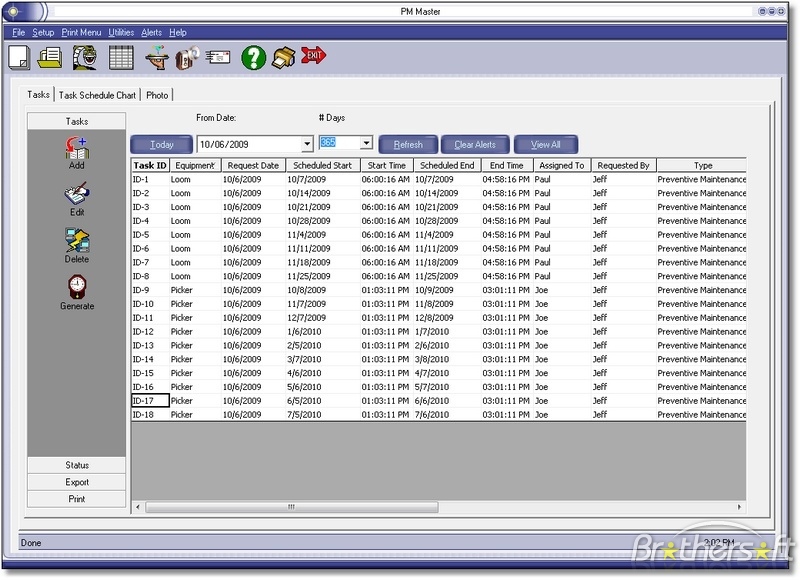This screenshot has height=580, width=800.
Task: Click the horizontal scrollbar thumb under the table
Action: click(292, 507)
